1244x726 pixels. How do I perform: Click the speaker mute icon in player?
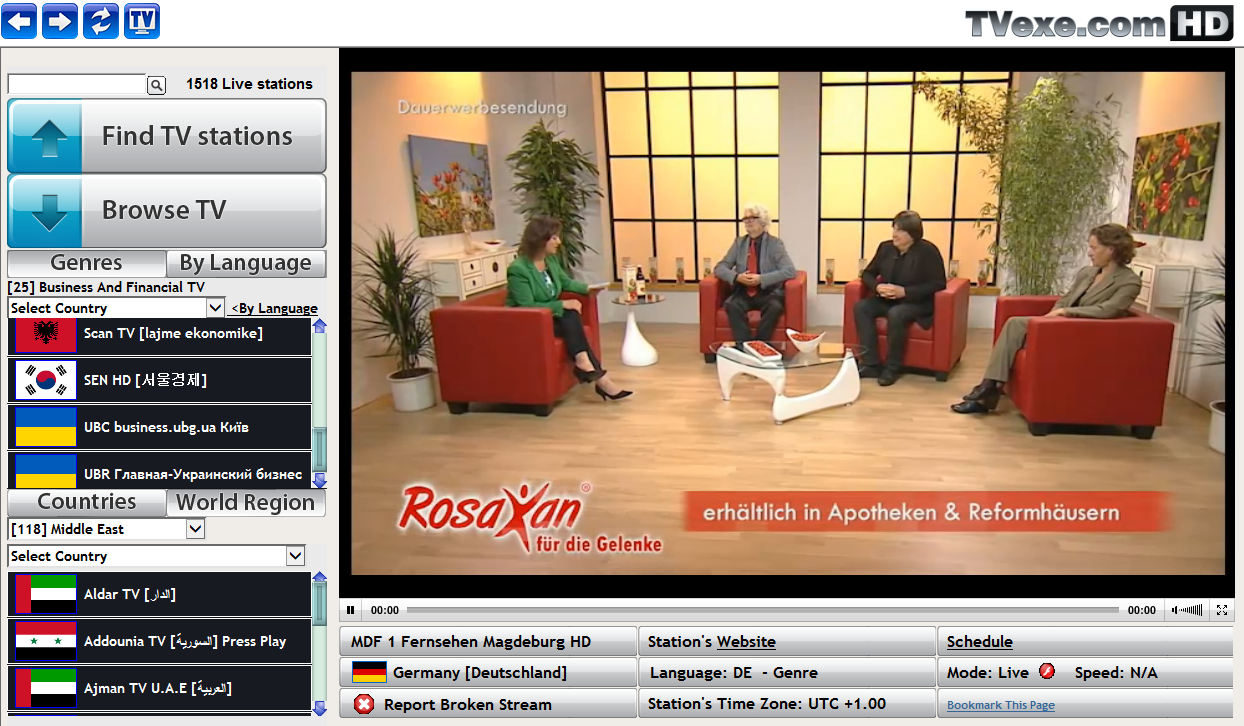[x=1177, y=610]
